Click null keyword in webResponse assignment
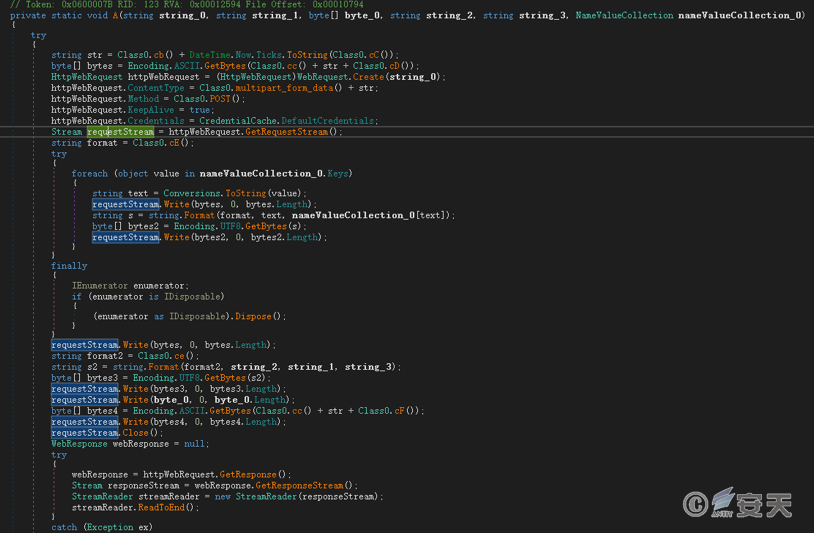 pos(194,444)
